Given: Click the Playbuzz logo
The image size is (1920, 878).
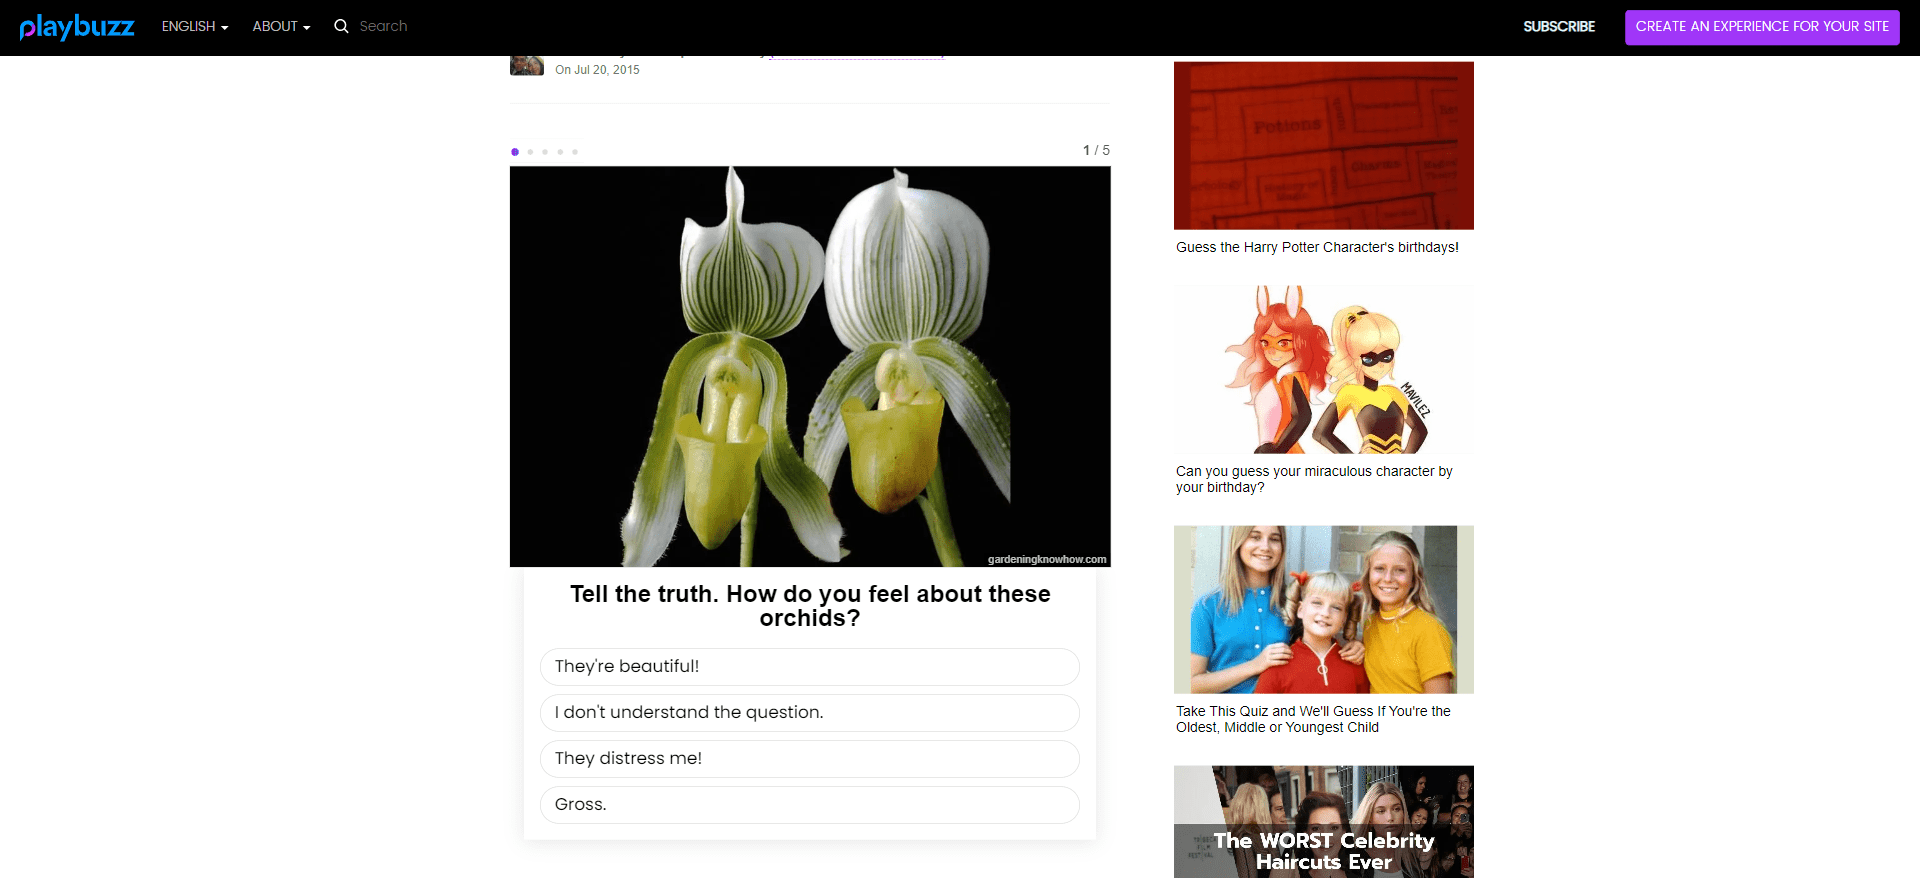Looking at the screenshot, I should 77,27.
